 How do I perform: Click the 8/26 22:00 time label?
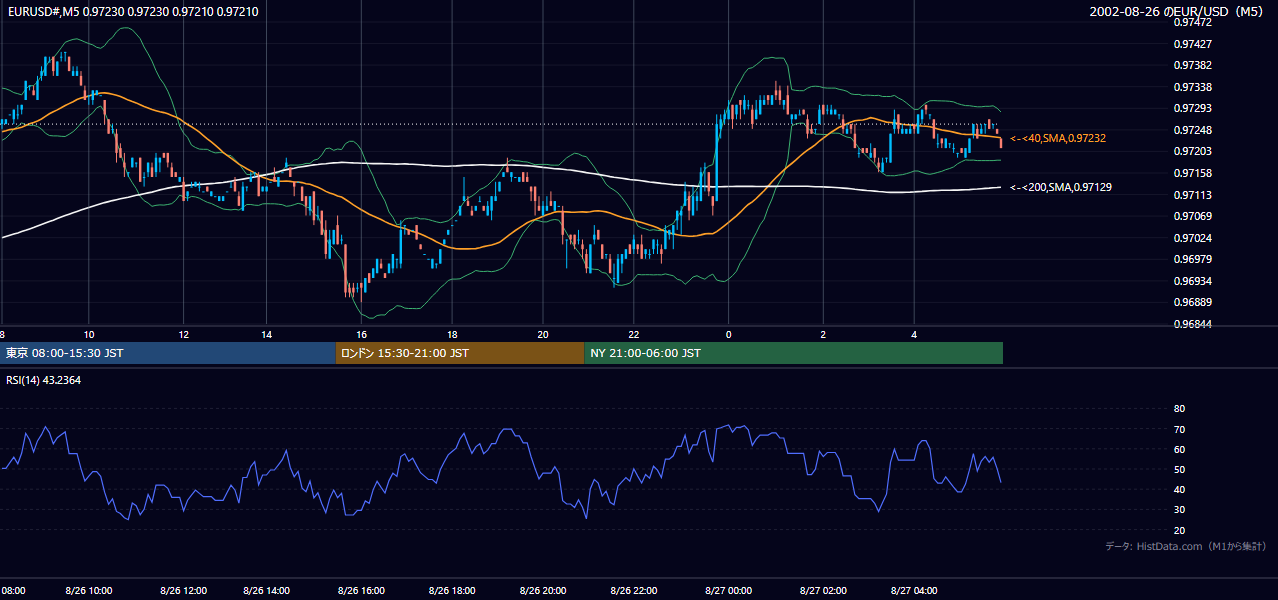[x=633, y=591]
